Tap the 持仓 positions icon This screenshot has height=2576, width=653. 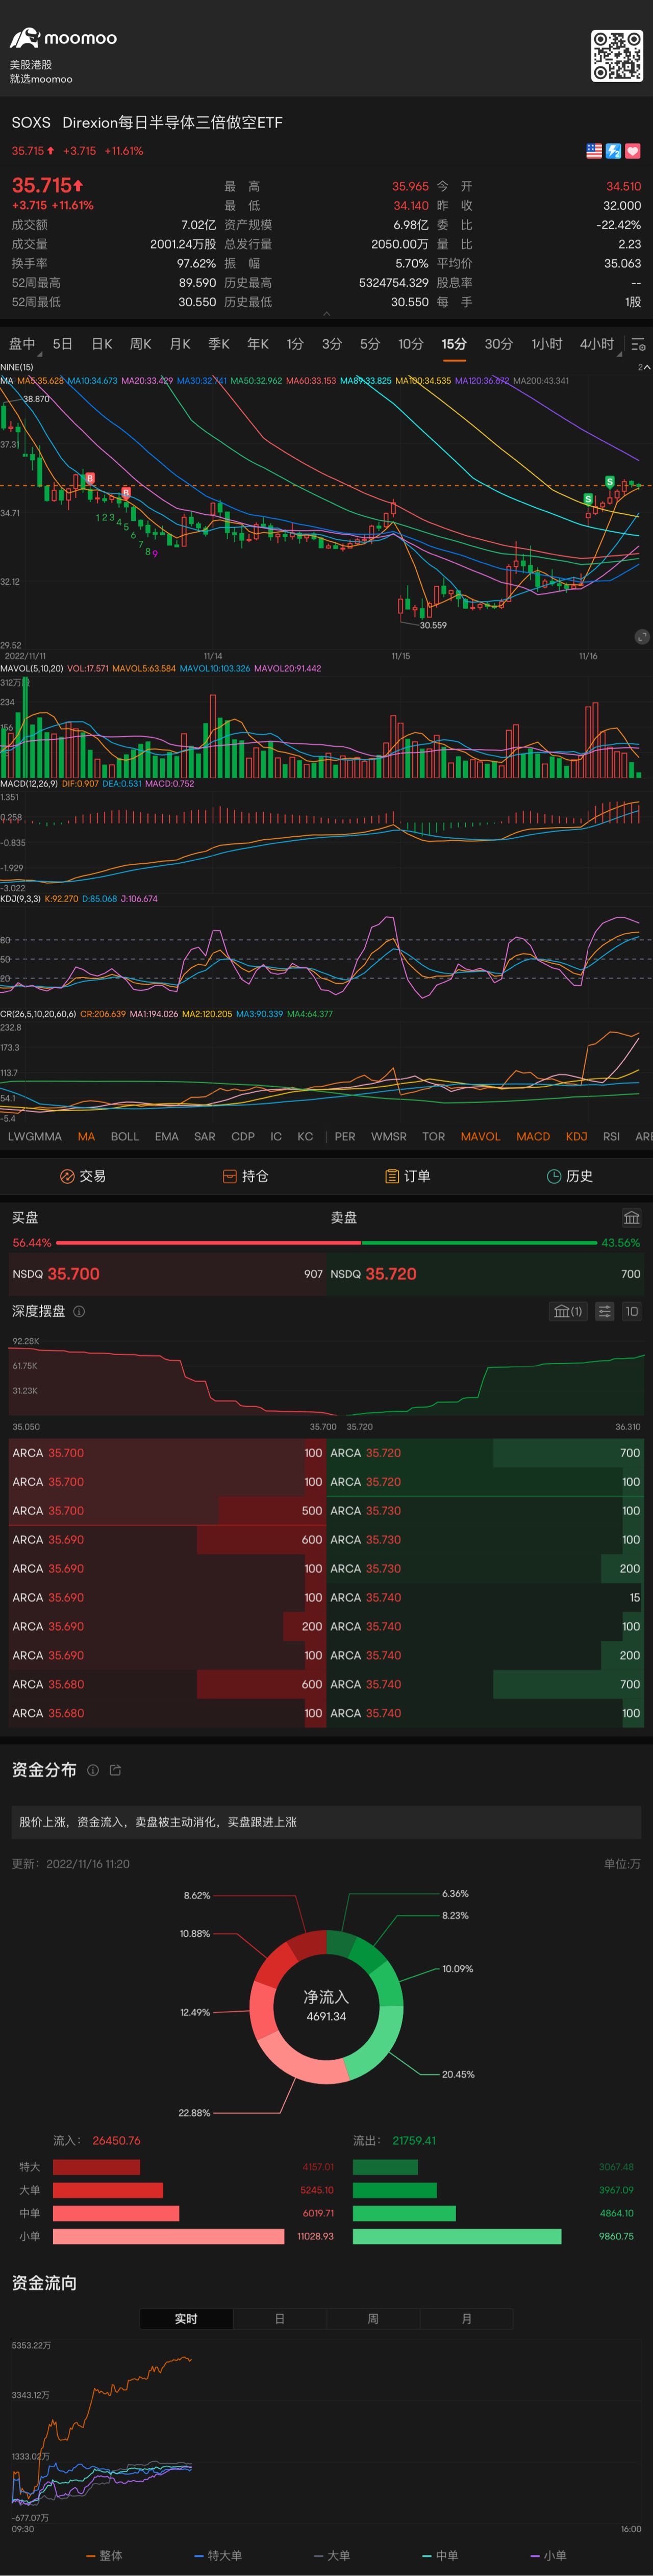coord(230,1176)
